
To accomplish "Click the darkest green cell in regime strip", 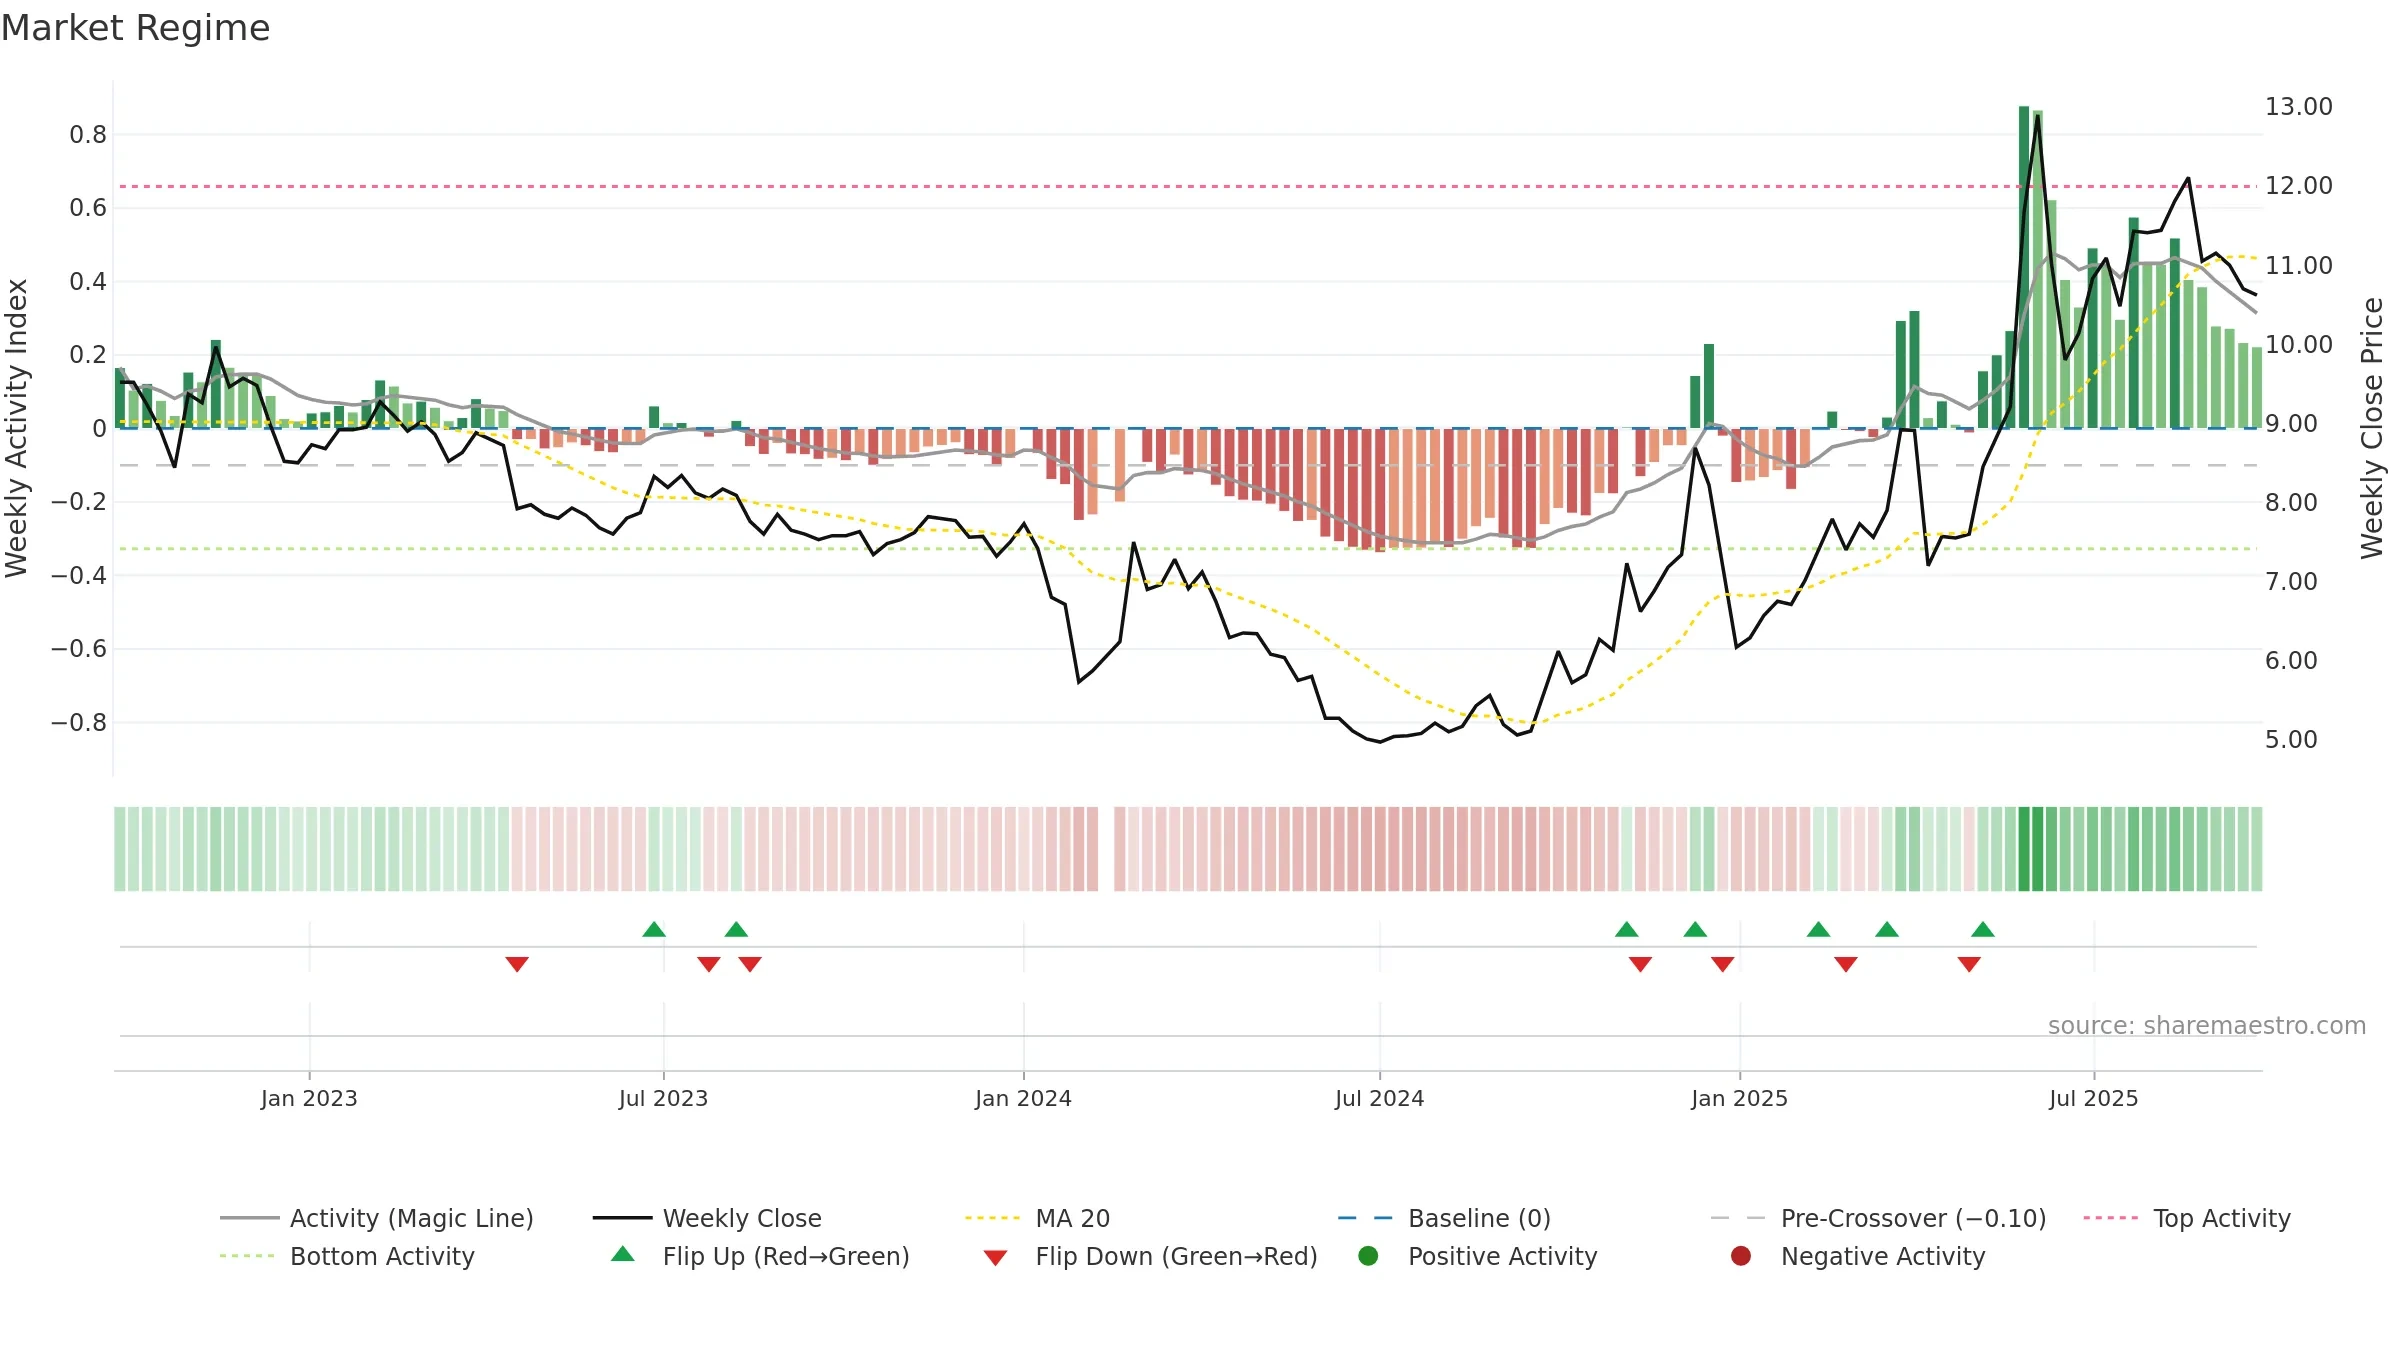I will 2024,849.
